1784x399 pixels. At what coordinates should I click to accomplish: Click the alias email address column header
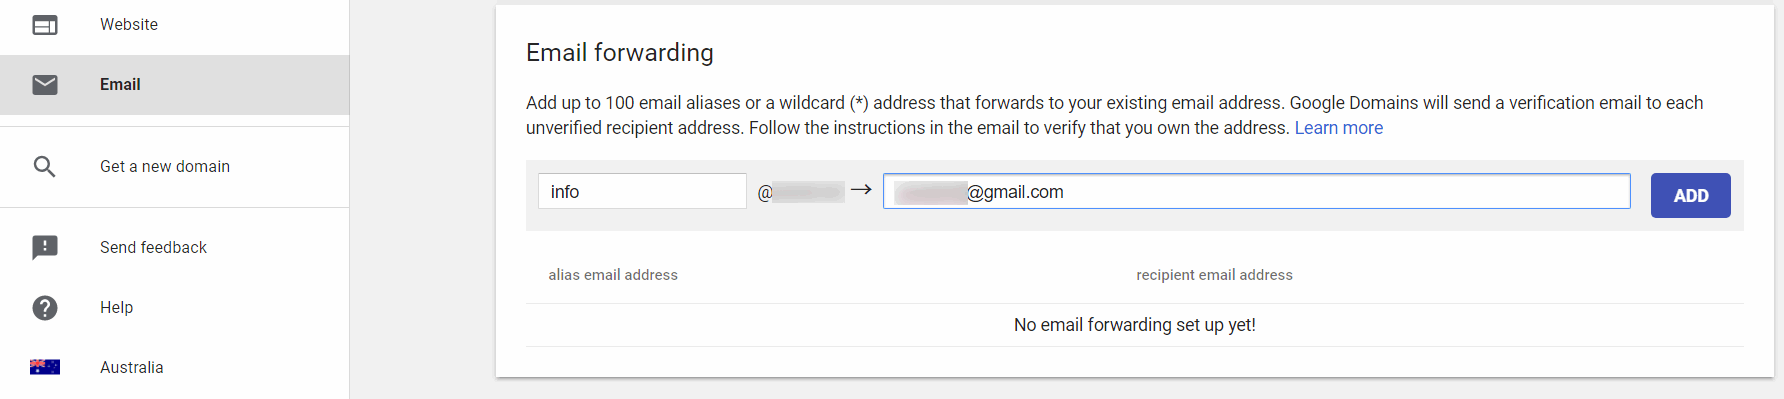point(613,275)
